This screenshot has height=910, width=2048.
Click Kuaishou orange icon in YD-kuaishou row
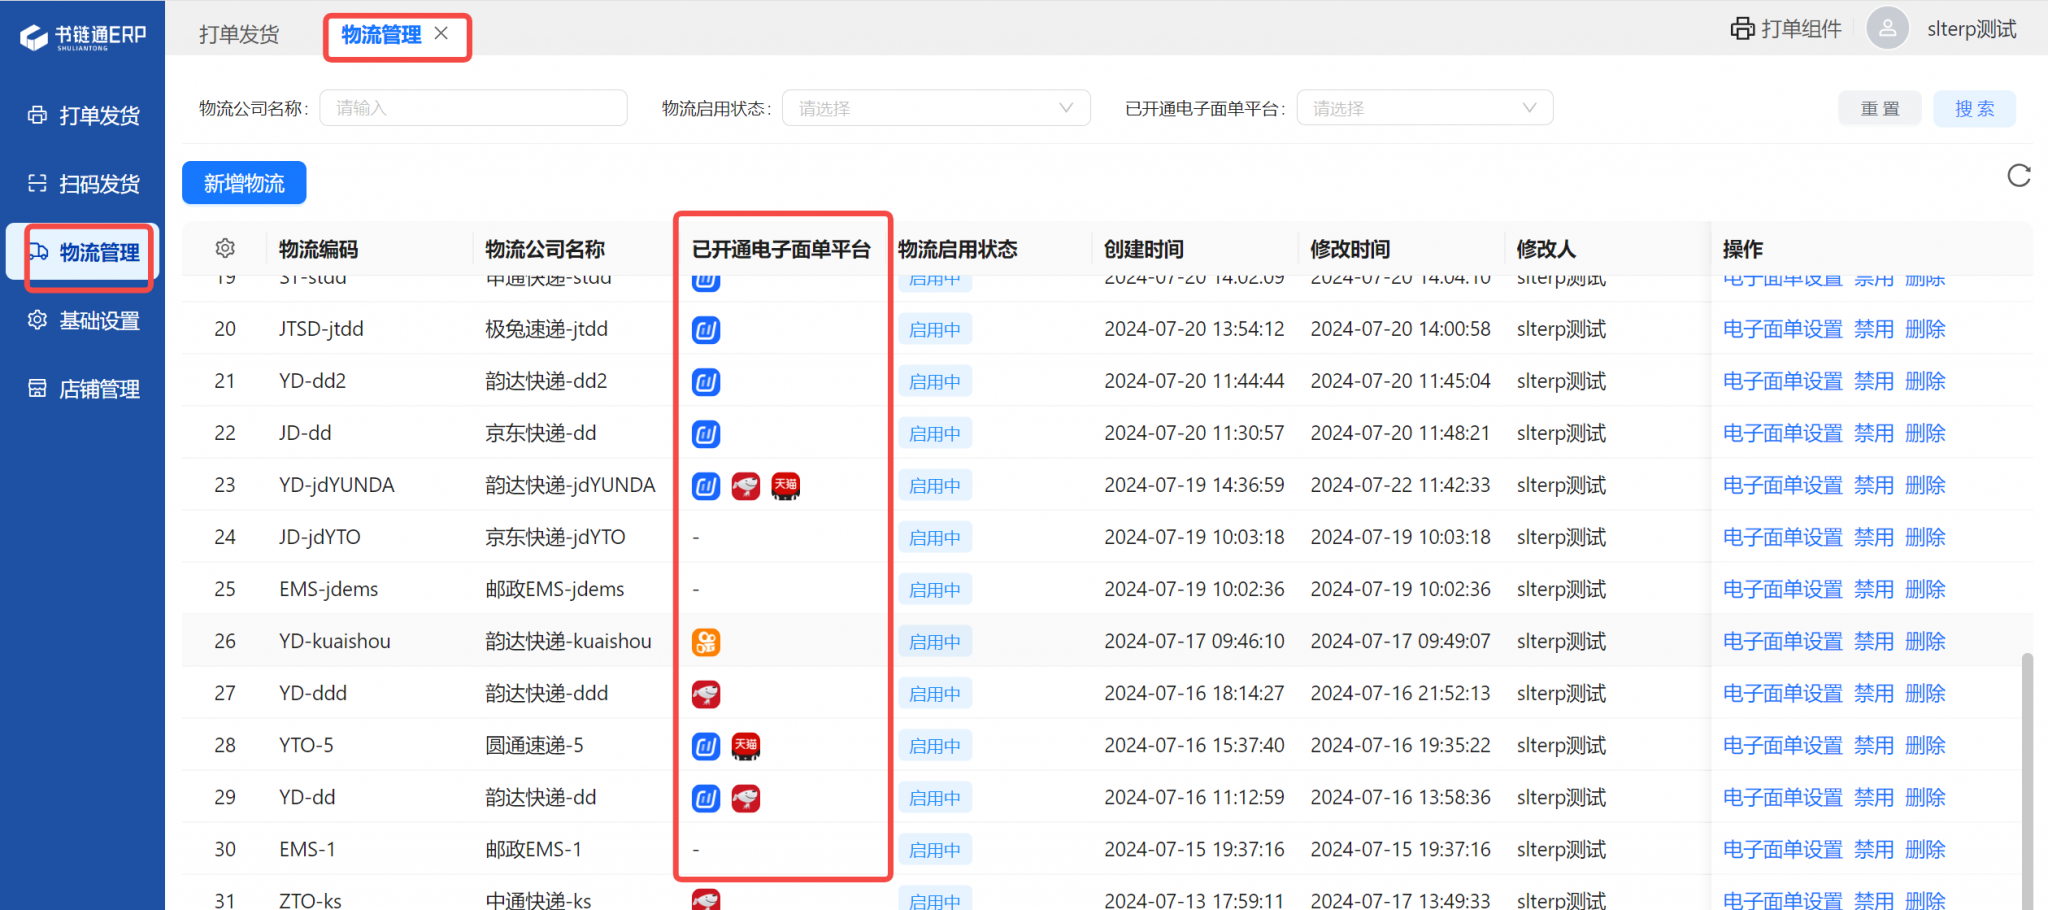point(706,642)
